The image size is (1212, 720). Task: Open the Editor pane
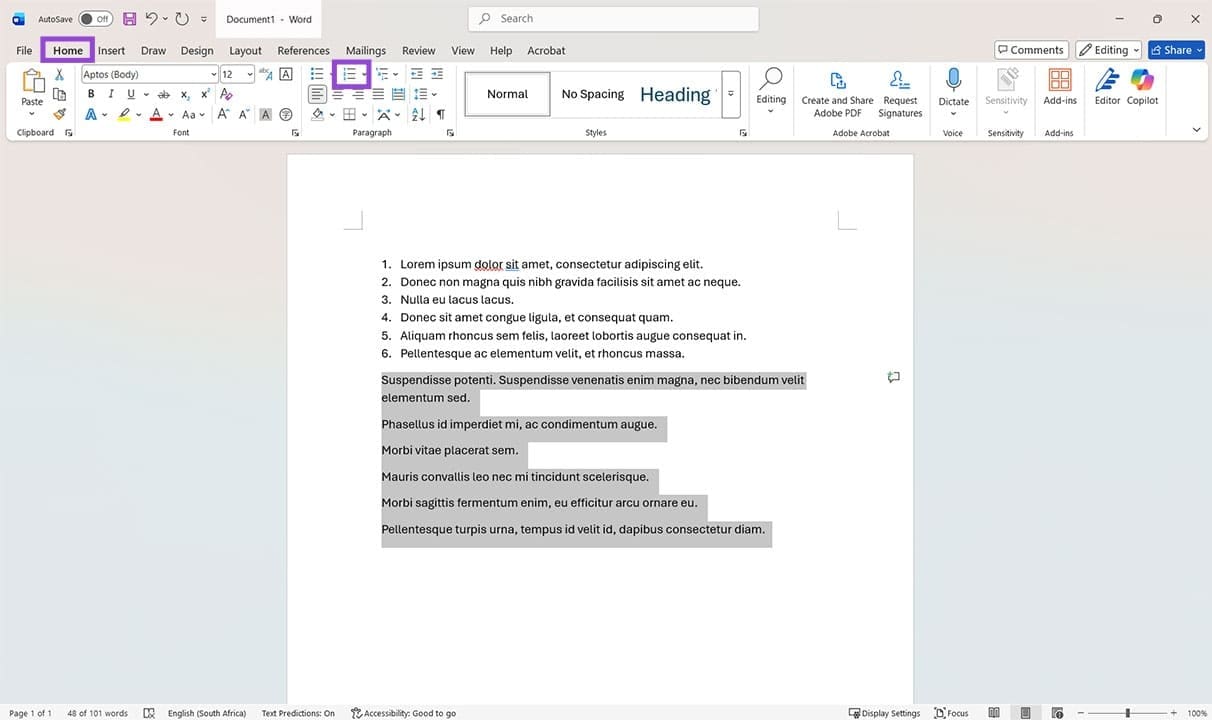[x=1106, y=88]
